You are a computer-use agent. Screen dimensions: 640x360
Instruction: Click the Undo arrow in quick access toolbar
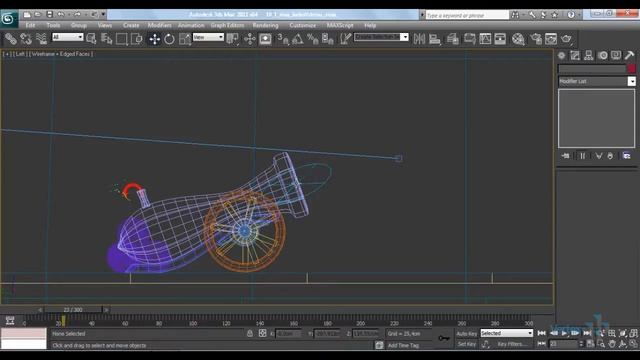tap(61, 15)
